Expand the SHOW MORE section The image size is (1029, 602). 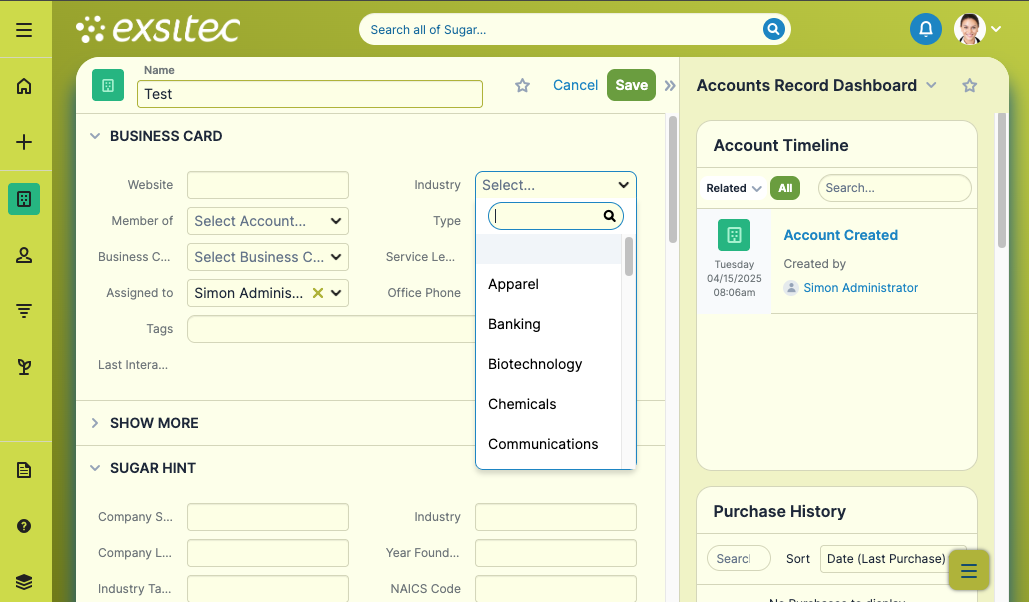(x=154, y=423)
